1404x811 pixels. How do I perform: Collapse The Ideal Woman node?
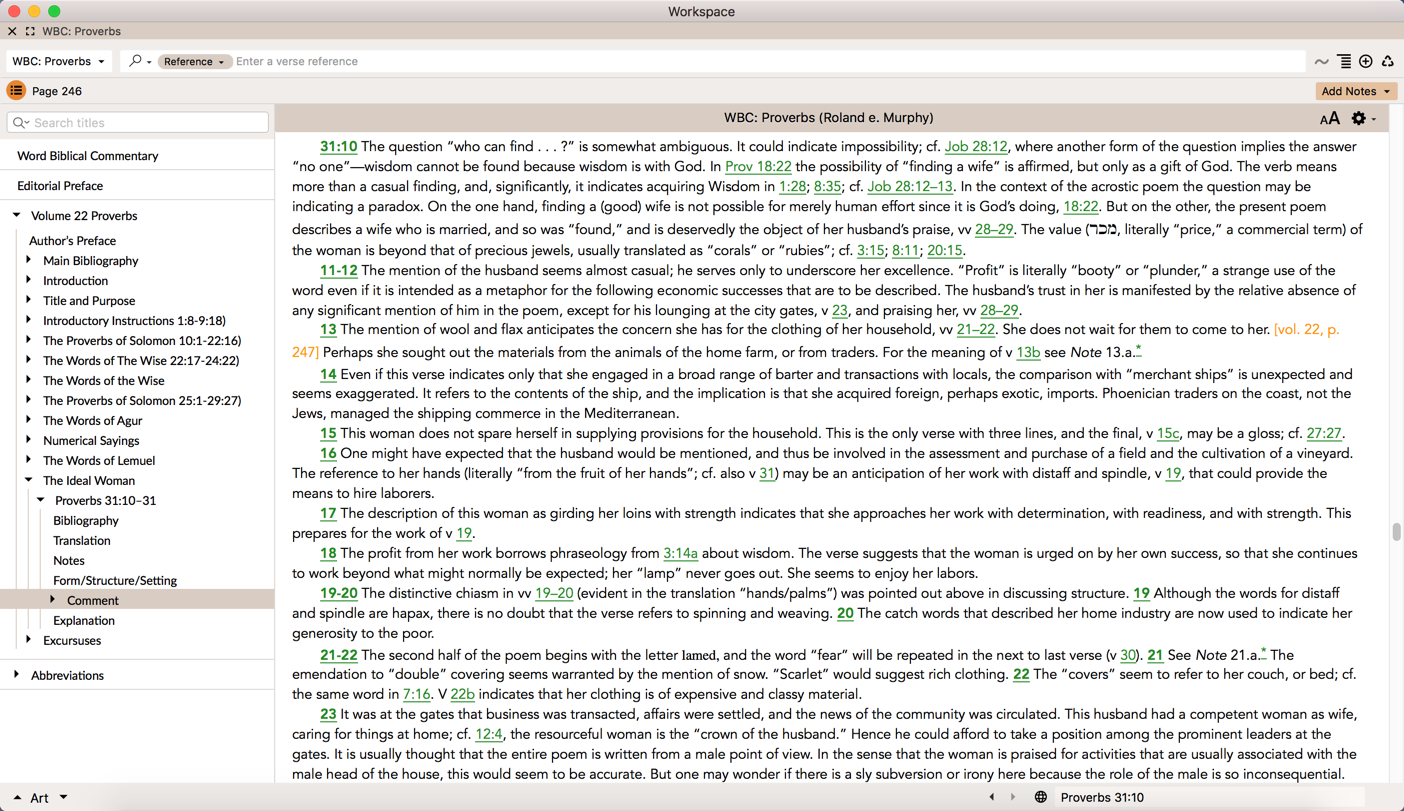coord(29,480)
